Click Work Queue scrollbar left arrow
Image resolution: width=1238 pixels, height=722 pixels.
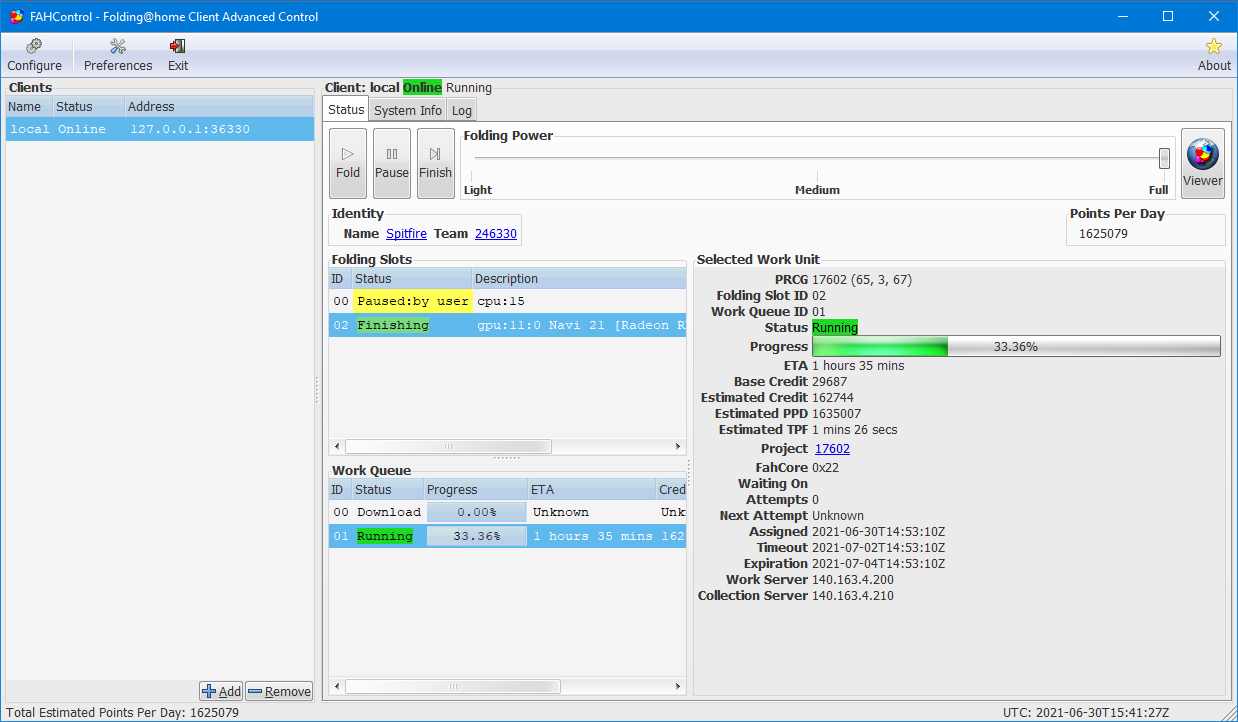(x=337, y=687)
